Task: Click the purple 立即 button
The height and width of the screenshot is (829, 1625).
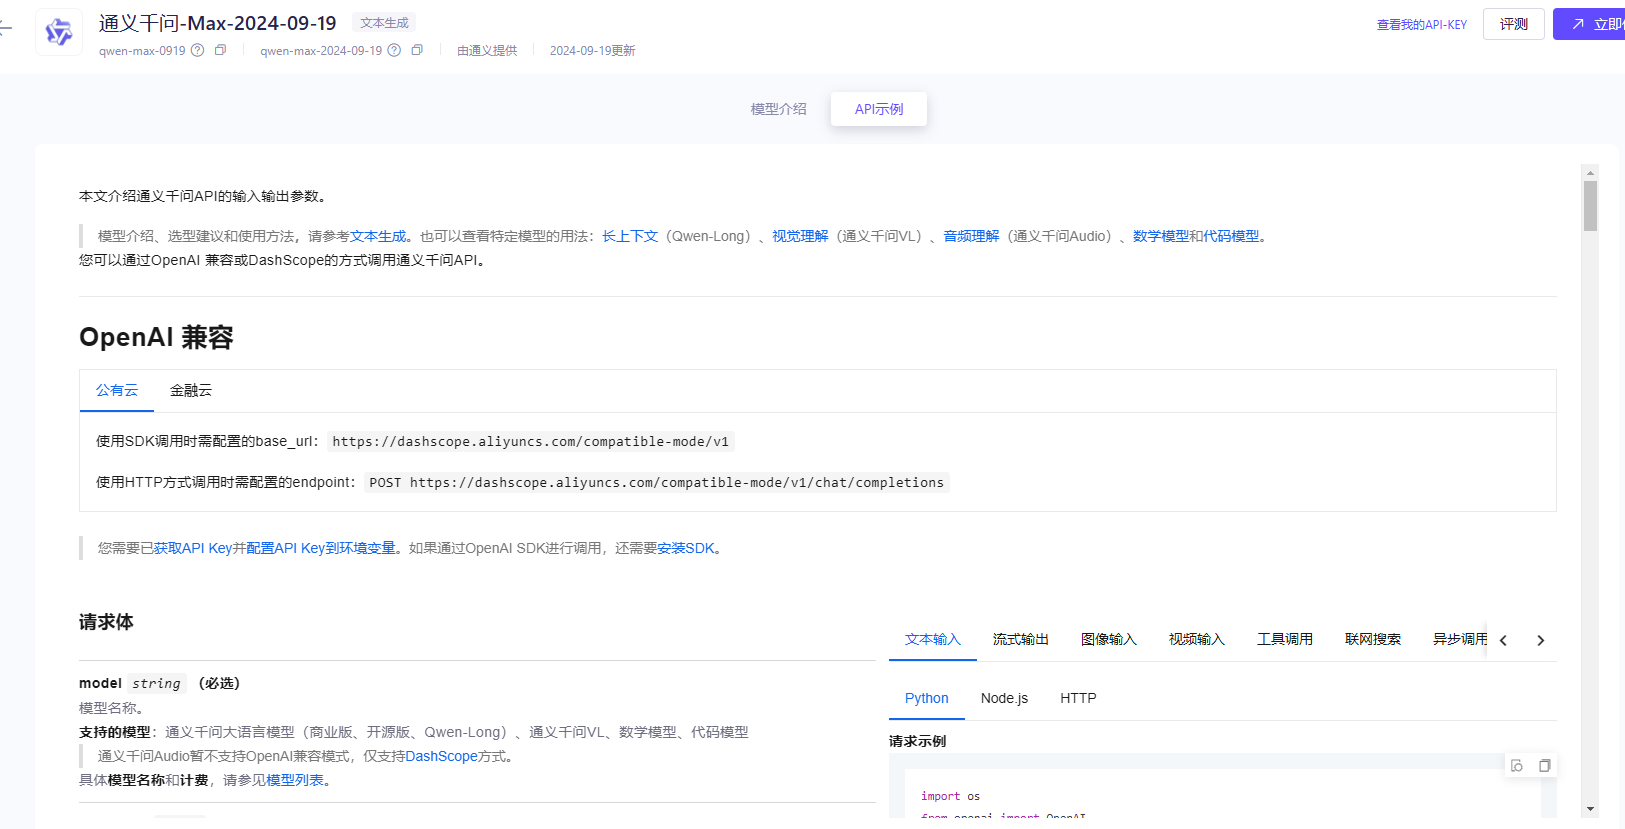Action: [x=1589, y=24]
